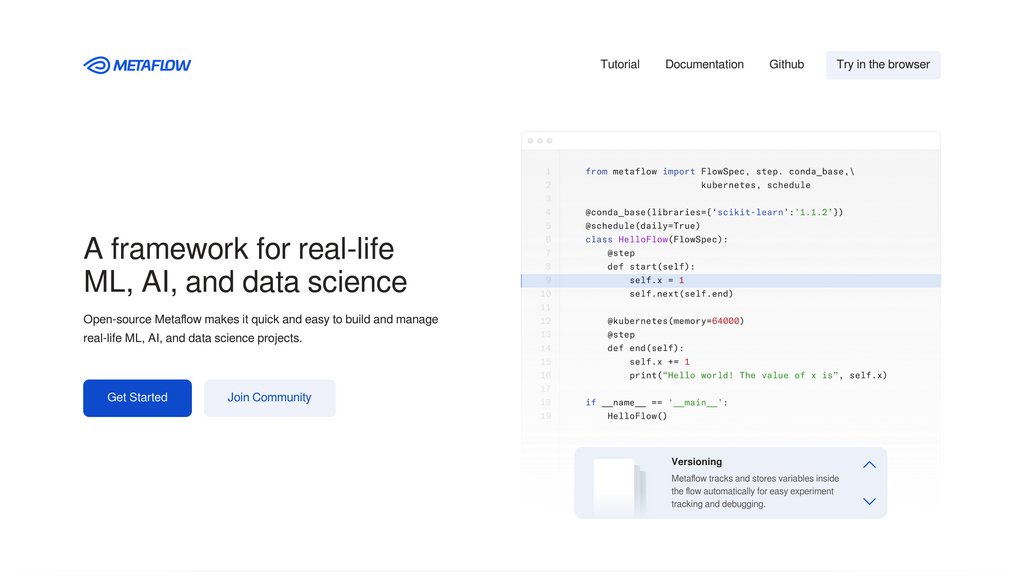
Task: Click the @schedule(daily=True) decorator line
Action: click(x=642, y=226)
